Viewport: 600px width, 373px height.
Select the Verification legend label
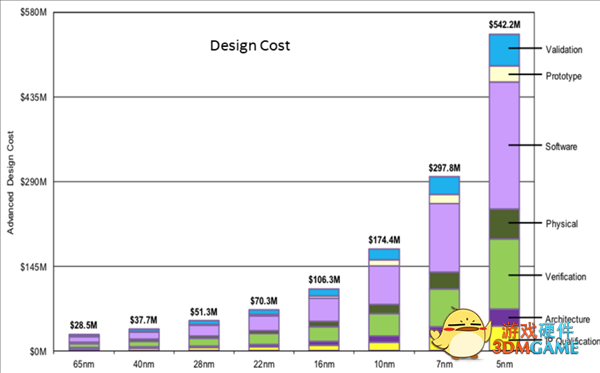click(x=566, y=277)
